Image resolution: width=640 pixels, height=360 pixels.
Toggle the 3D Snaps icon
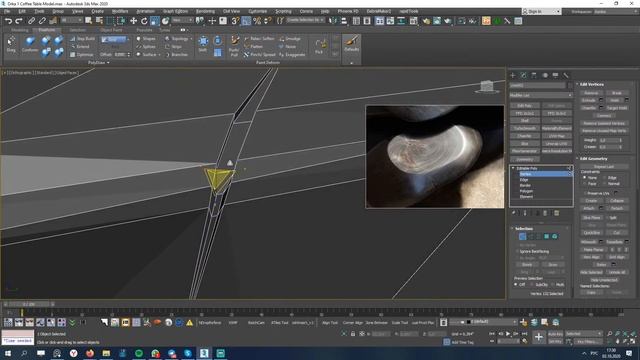point(235,21)
